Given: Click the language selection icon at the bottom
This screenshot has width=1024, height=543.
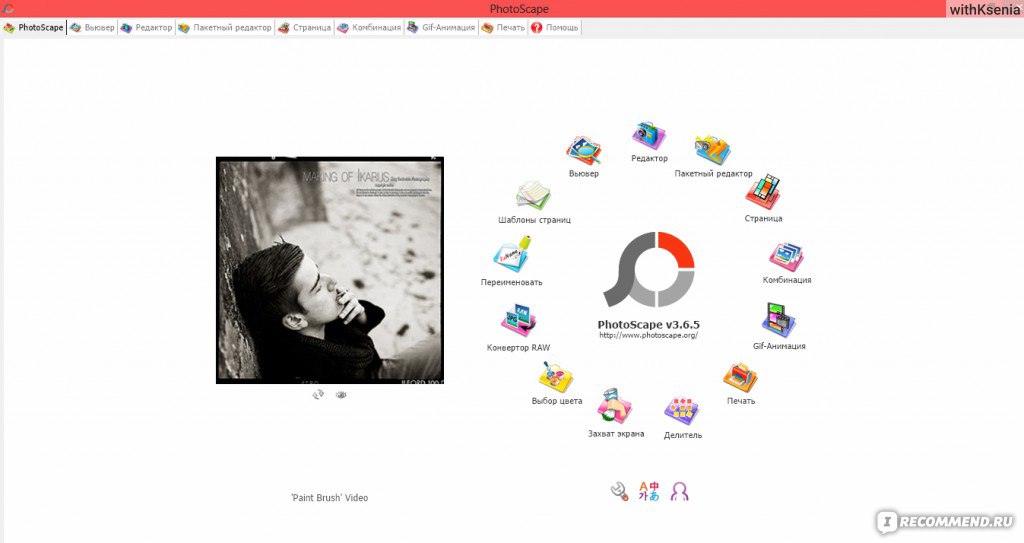Looking at the screenshot, I should [649, 491].
